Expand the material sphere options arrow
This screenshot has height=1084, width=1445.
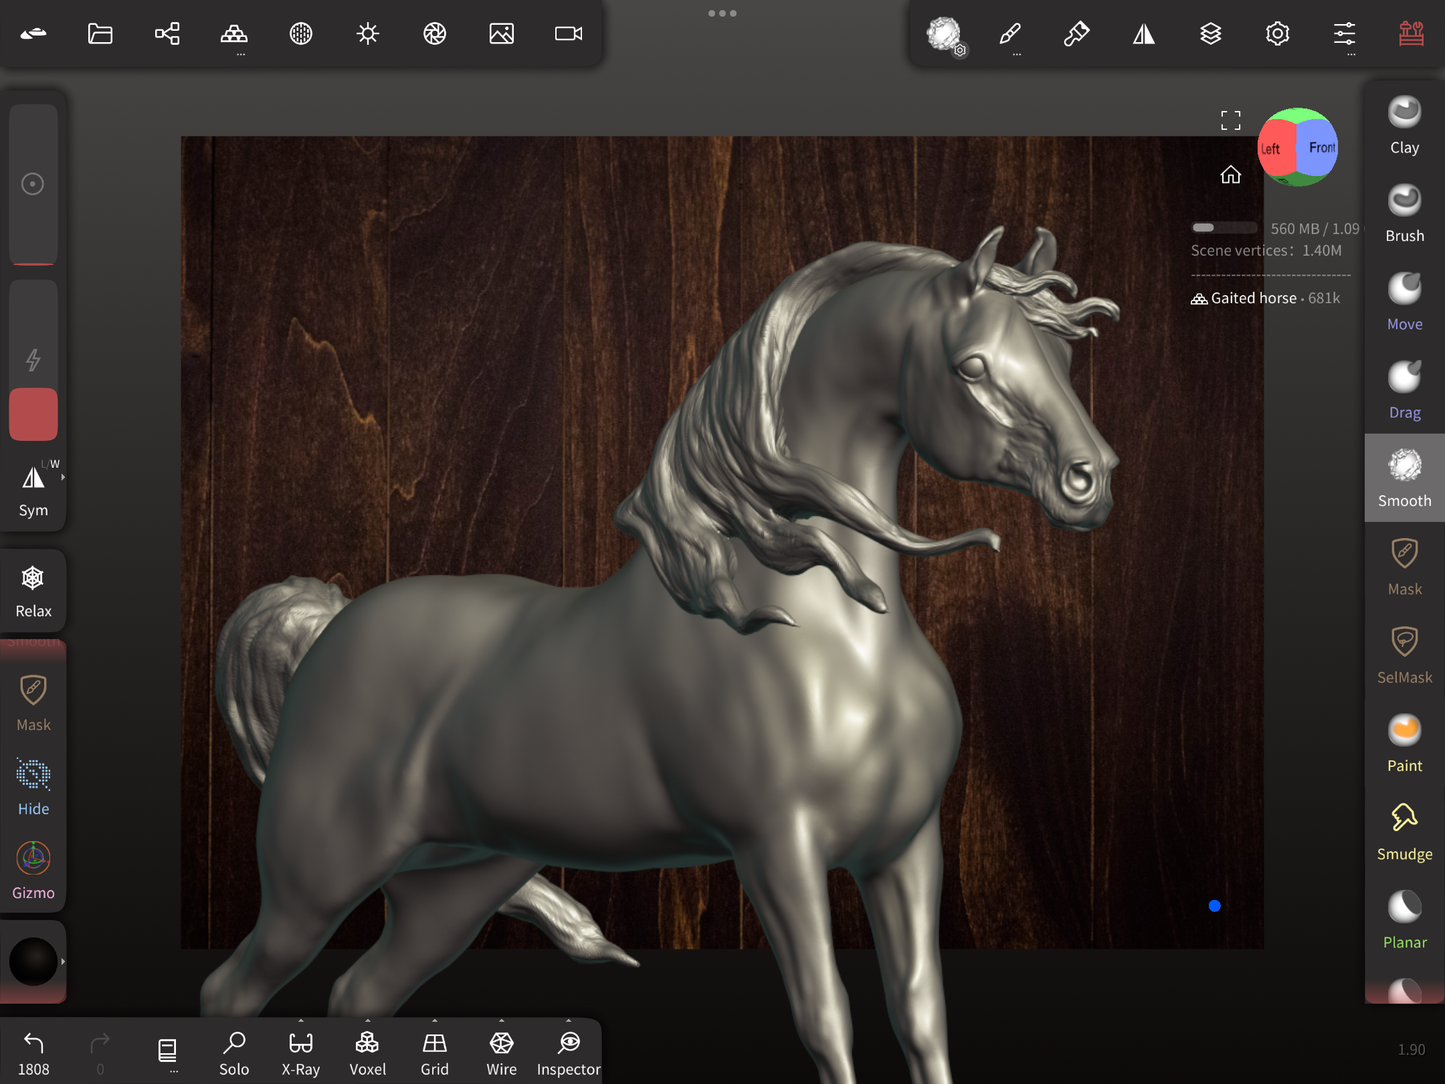coord(63,961)
